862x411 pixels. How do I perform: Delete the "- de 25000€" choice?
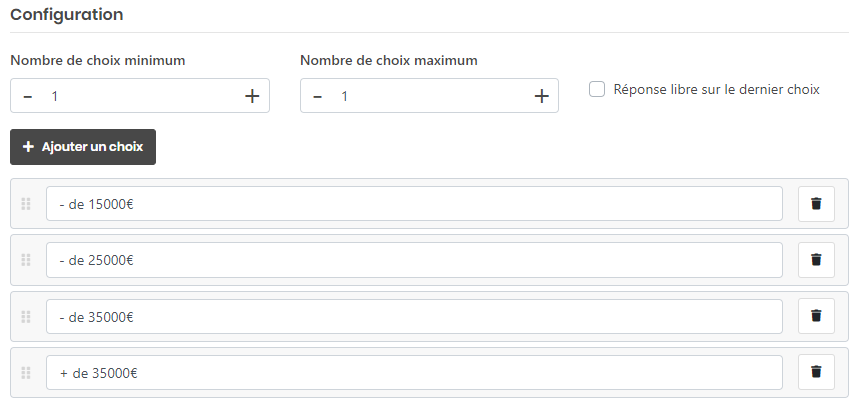pyautogui.click(x=816, y=260)
